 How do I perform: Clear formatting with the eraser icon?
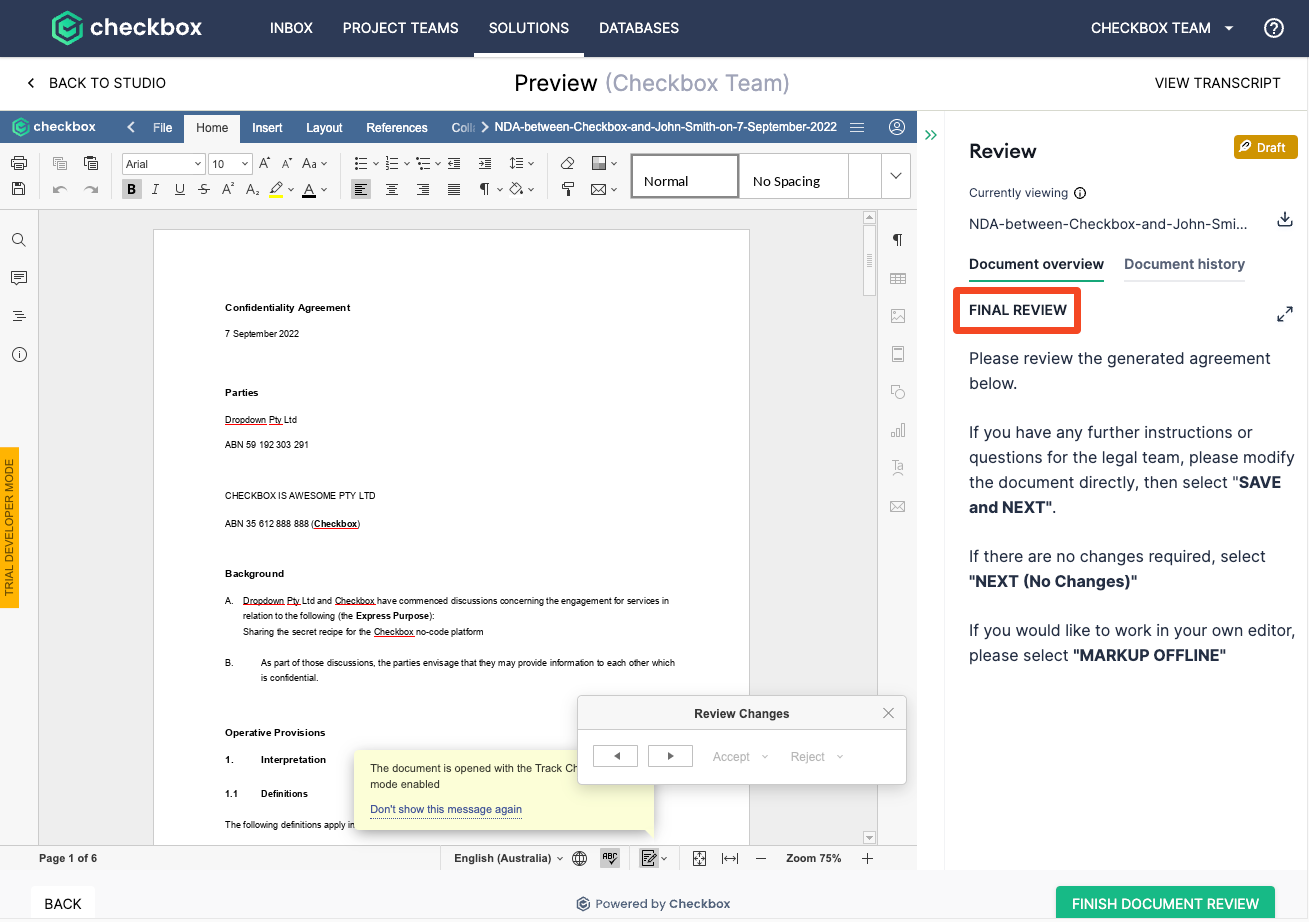[x=567, y=163]
